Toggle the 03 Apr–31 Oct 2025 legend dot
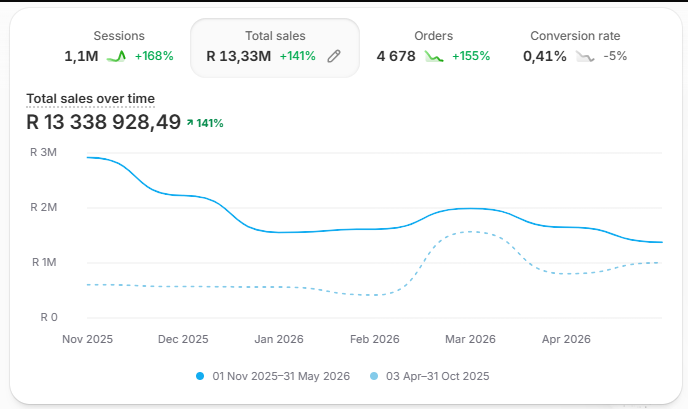Viewport: 688px width, 409px height. coord(374,376)
